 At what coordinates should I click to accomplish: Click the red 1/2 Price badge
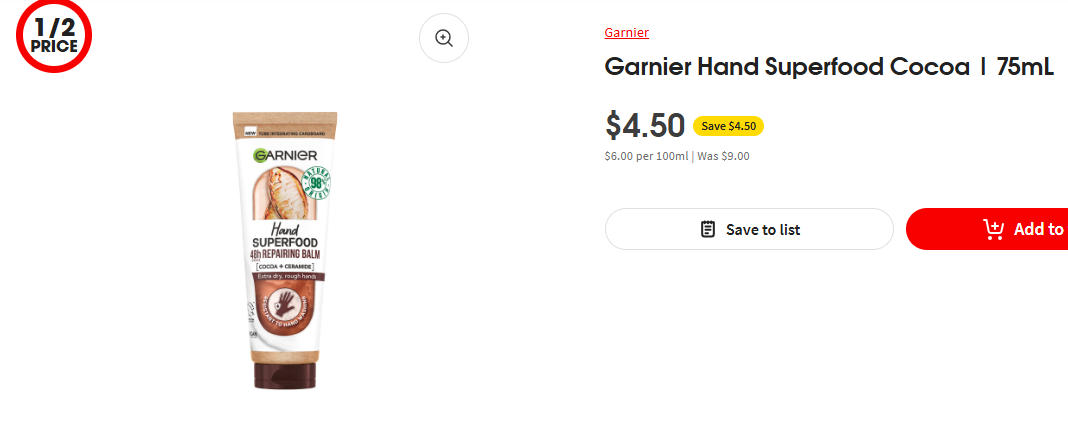click(x=54, y=37)
